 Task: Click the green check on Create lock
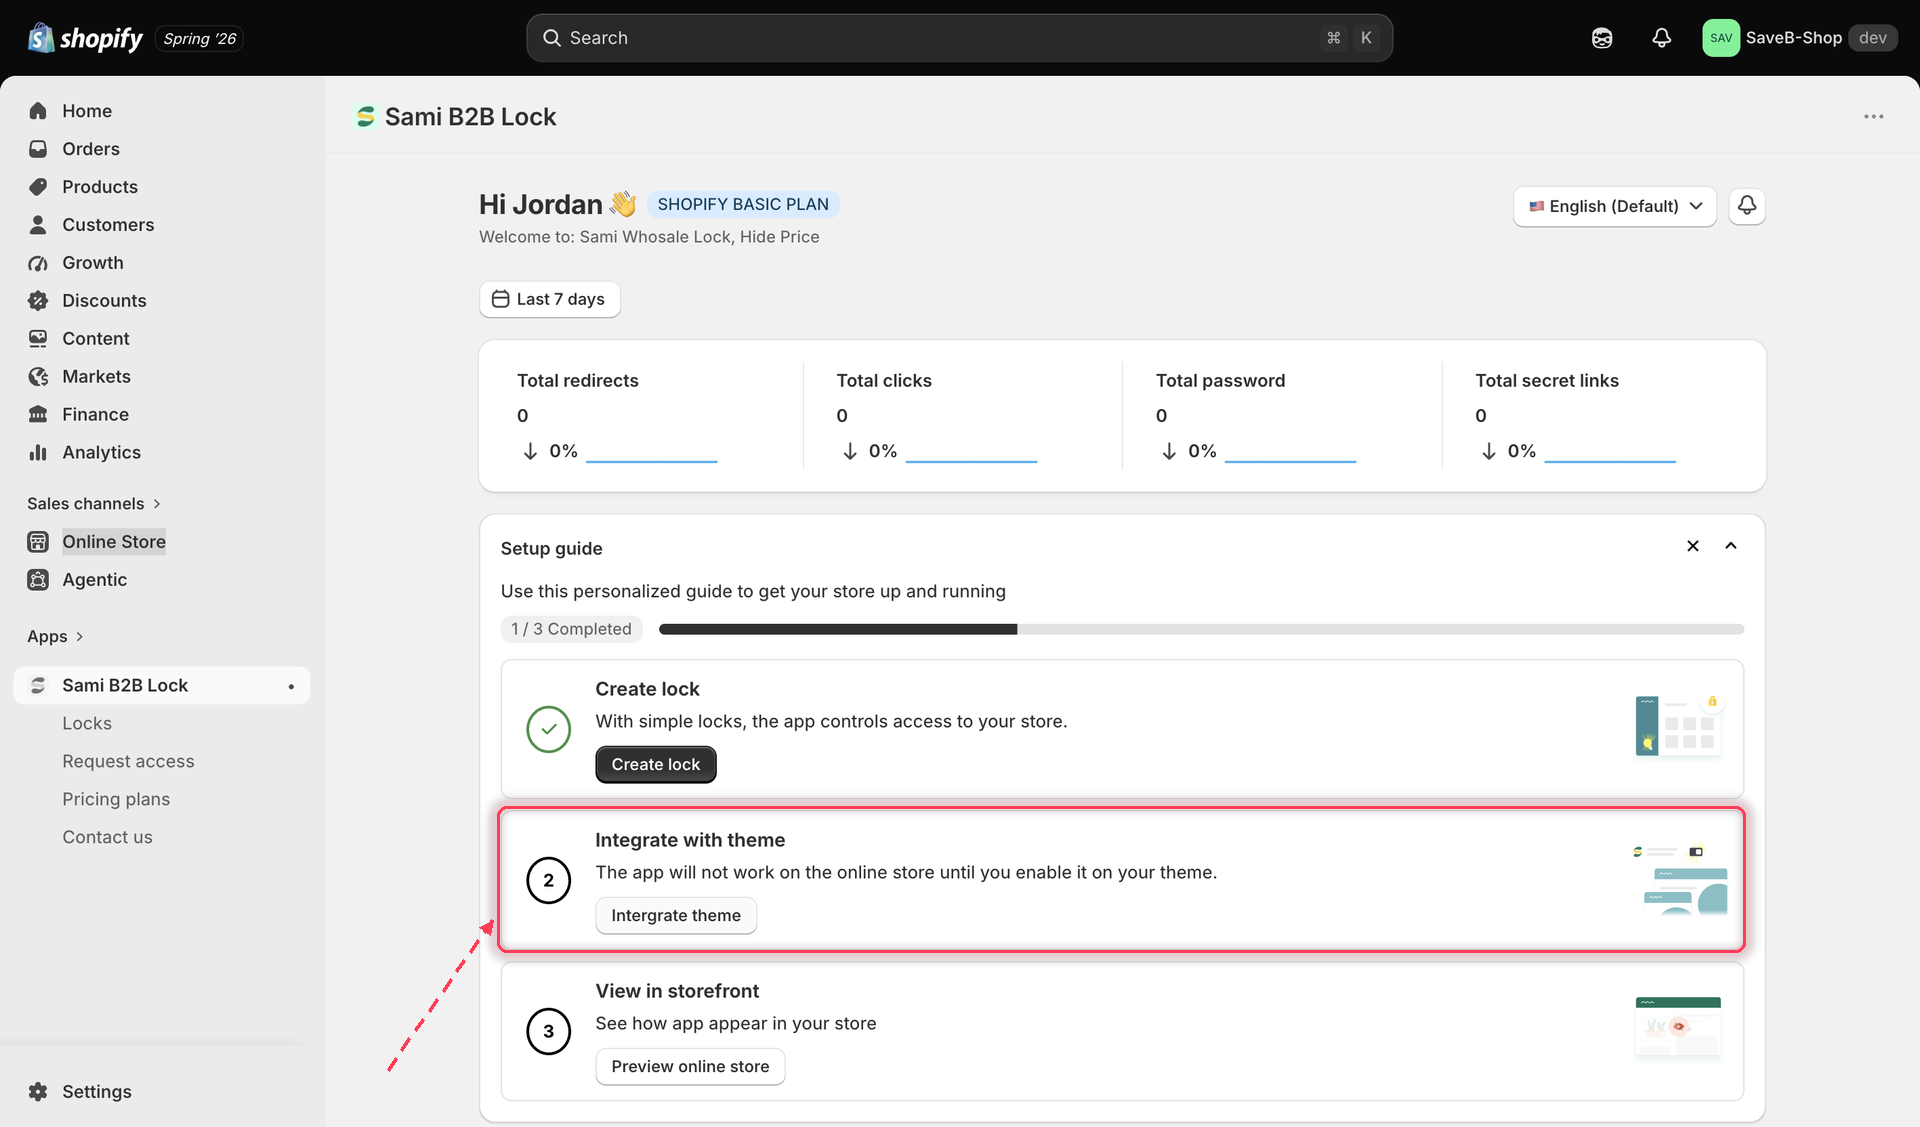(x=548, y=729)
